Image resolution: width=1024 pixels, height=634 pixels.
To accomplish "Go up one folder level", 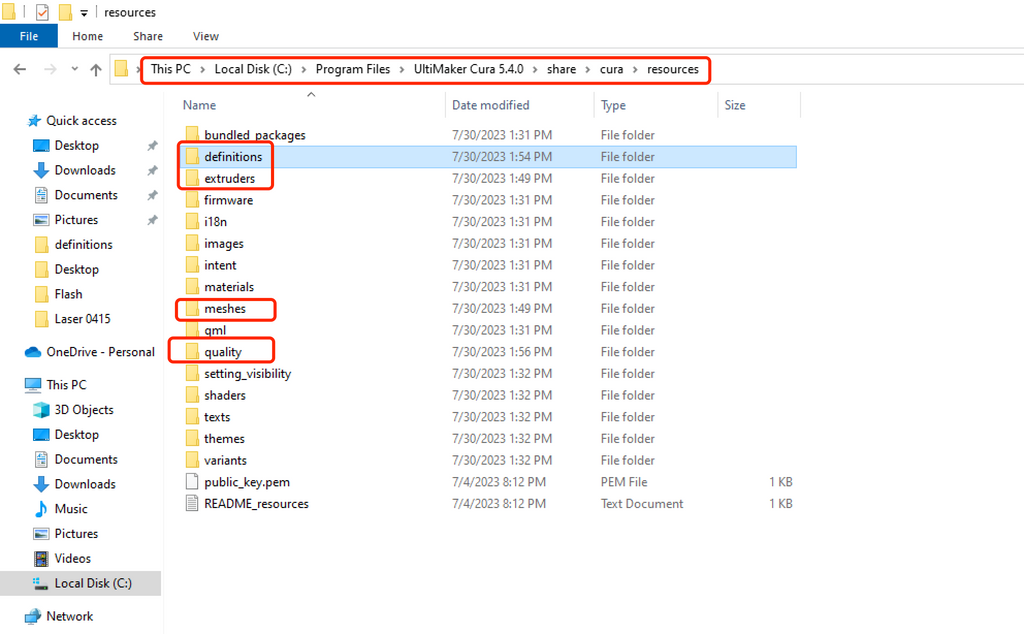I will 96,69.
